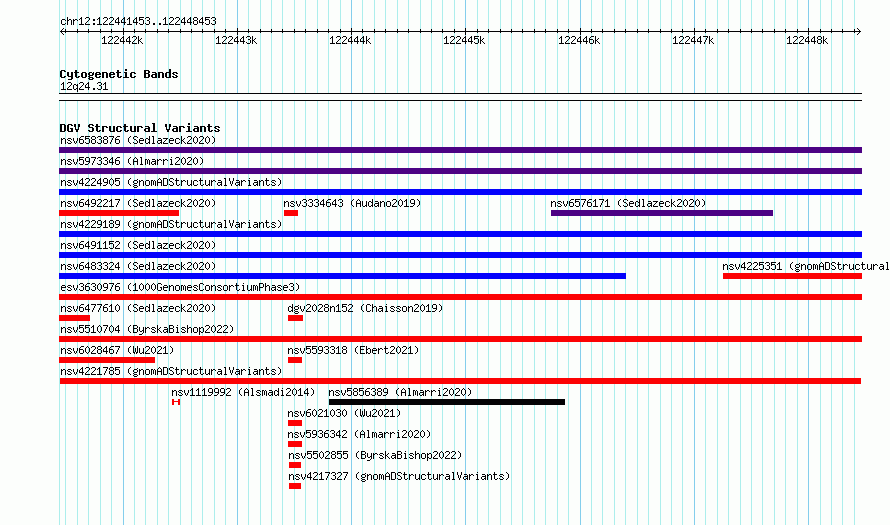This screenshot has width=890, height=525.
Task: Open nsv4221785 (gnomADStructuralVariants) label
Action: click(171, 371)
